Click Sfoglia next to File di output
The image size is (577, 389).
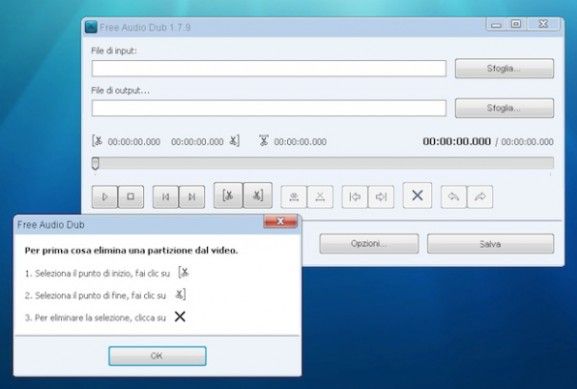505,108
